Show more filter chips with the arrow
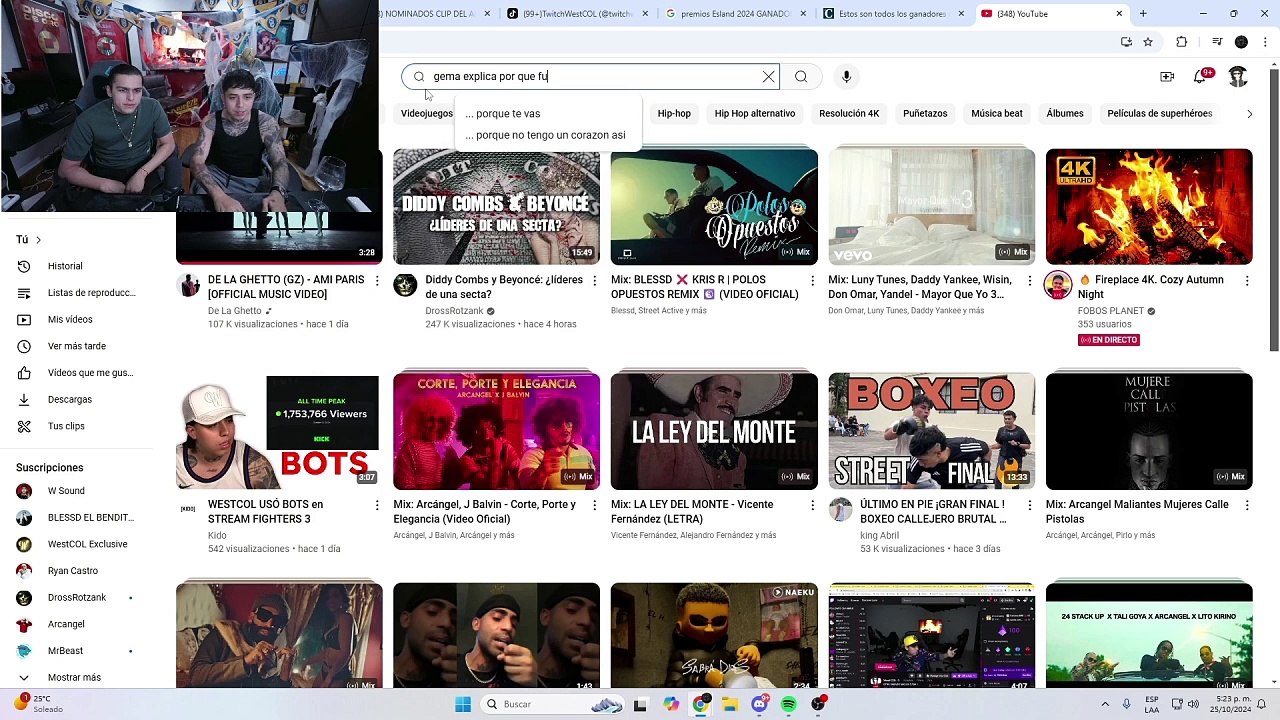This screenshot has height=720, width=1280. [1249, 114]
